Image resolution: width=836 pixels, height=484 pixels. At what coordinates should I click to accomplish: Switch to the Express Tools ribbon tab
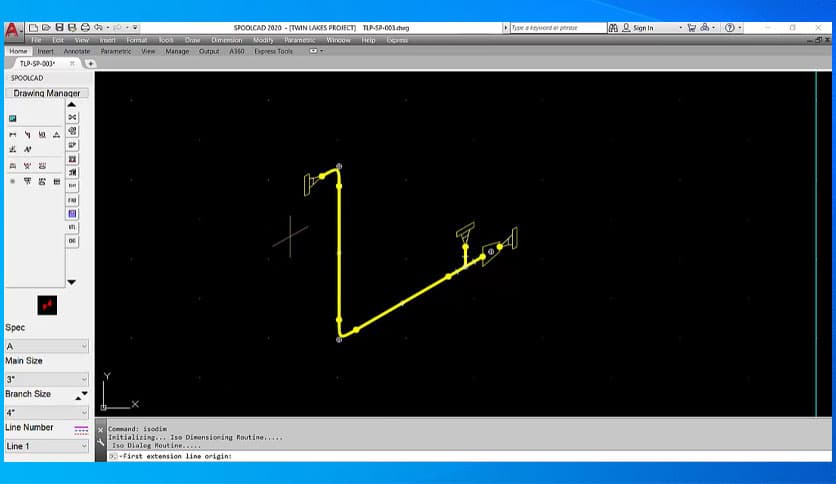(x=274, y=51)
